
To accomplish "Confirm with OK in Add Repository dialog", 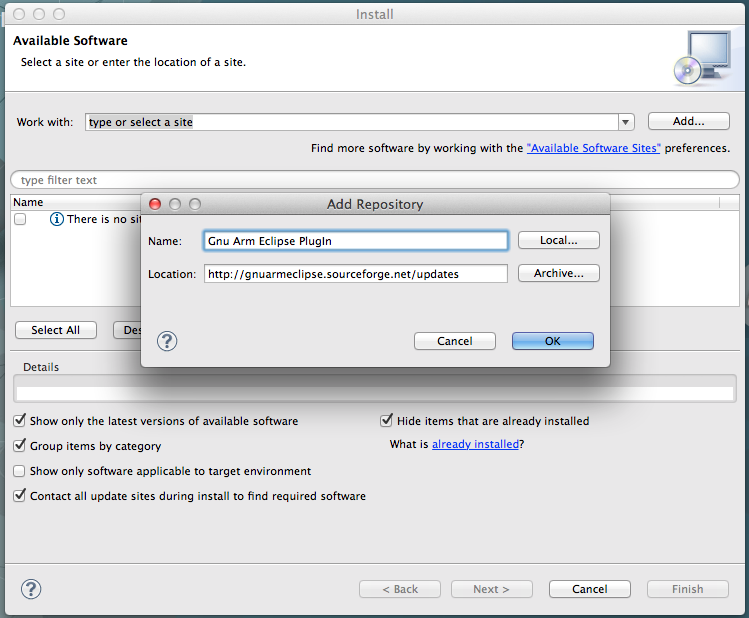I will [553, 341].
